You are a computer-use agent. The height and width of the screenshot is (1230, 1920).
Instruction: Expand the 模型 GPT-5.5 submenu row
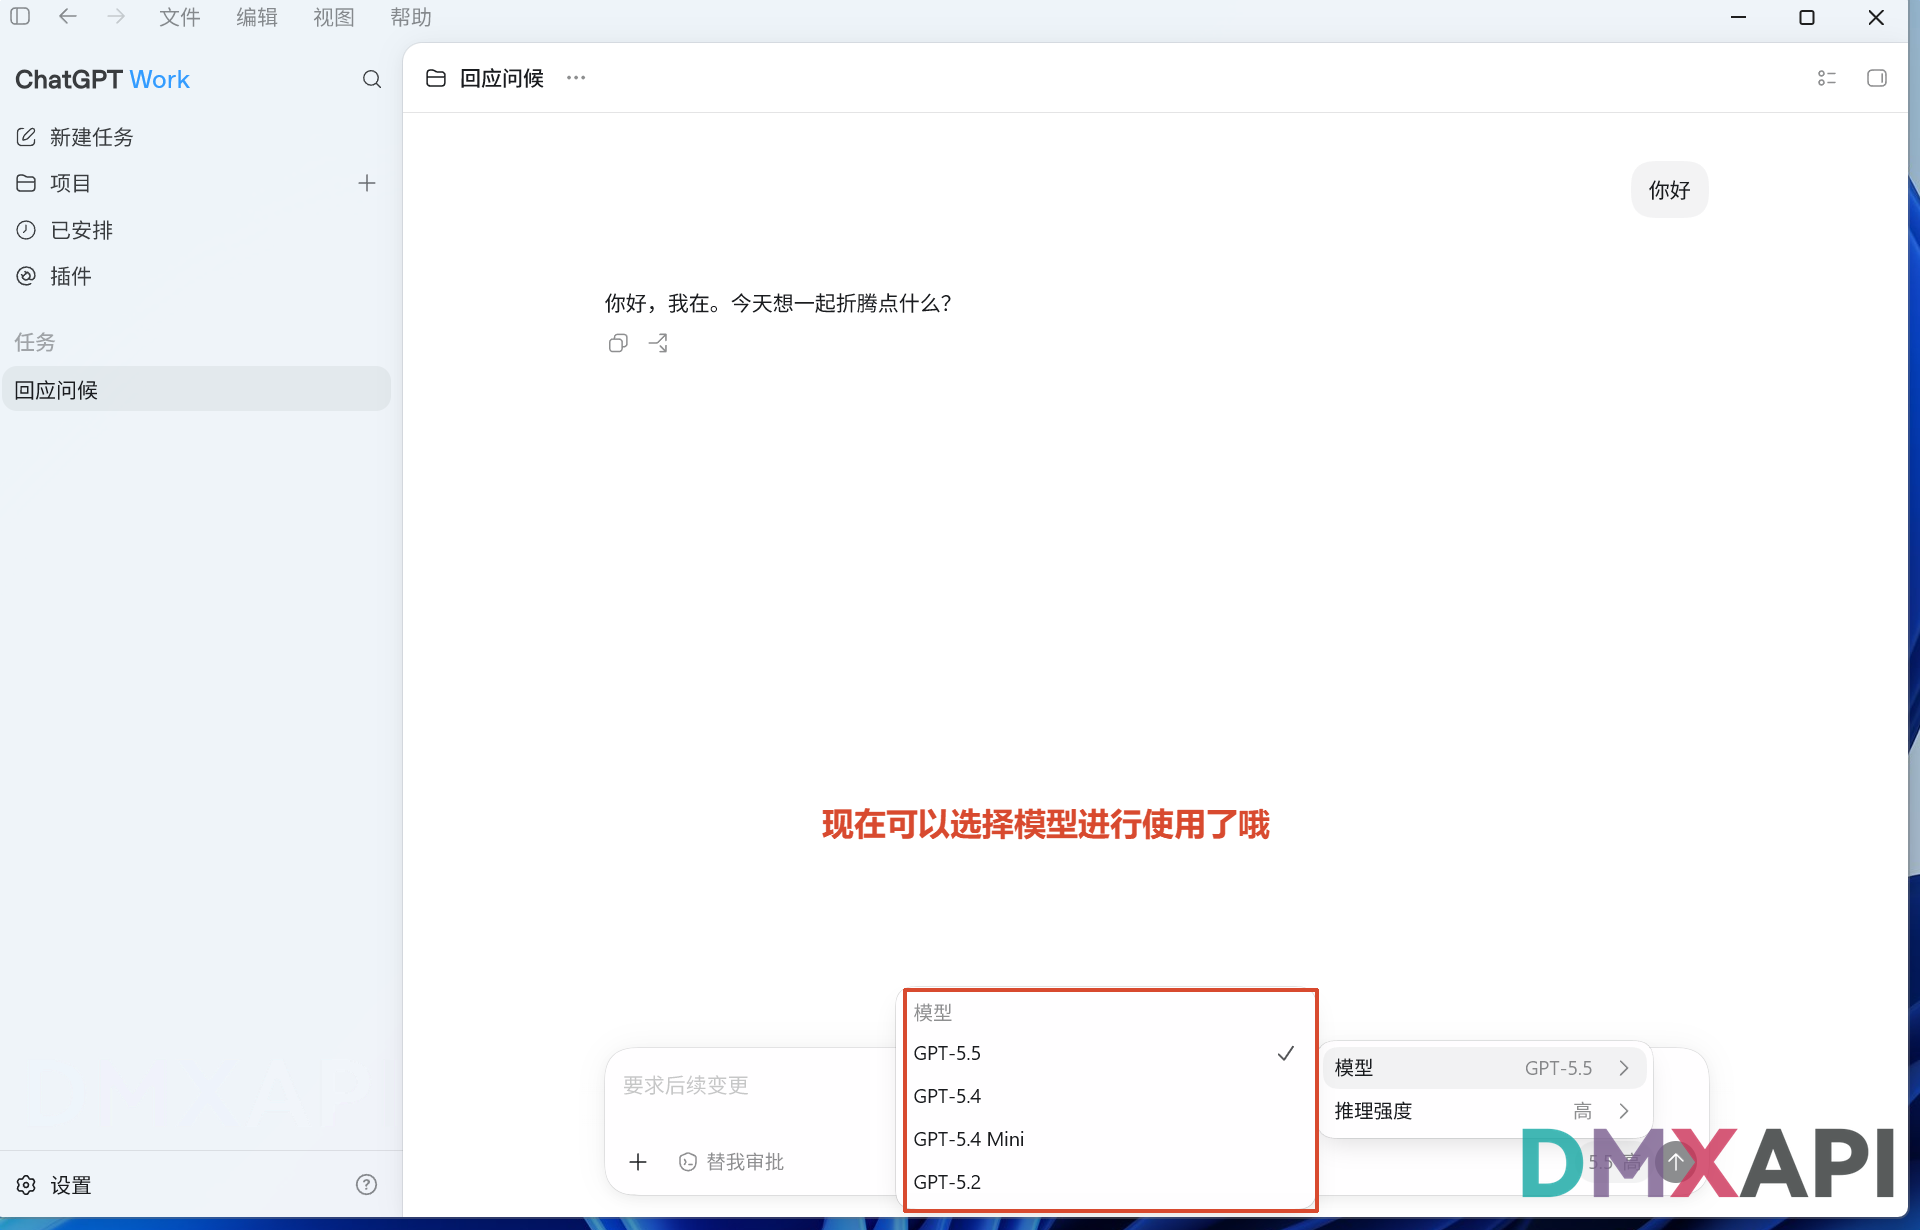1484,1068
